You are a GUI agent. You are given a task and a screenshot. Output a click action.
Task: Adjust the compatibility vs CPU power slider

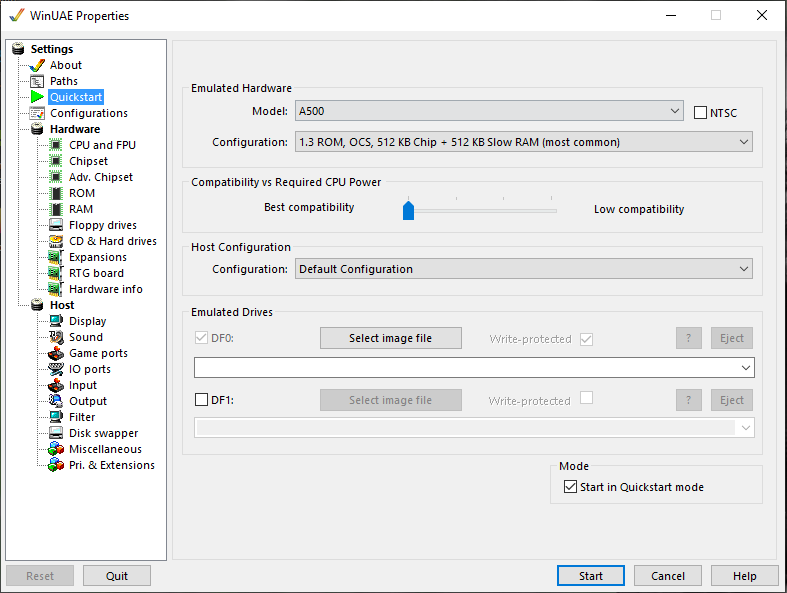click(408, 210)
